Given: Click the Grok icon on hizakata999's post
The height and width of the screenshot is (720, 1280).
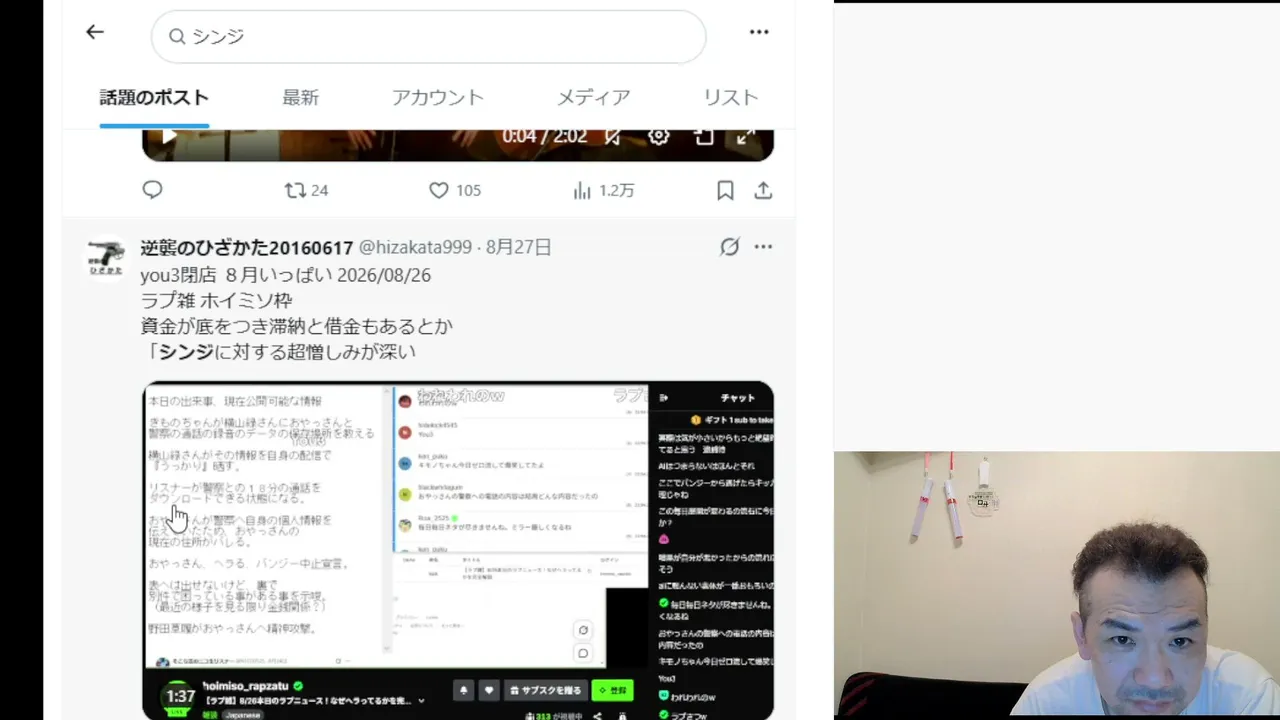Looking at the screenshot, I should [x=730, y=247].
